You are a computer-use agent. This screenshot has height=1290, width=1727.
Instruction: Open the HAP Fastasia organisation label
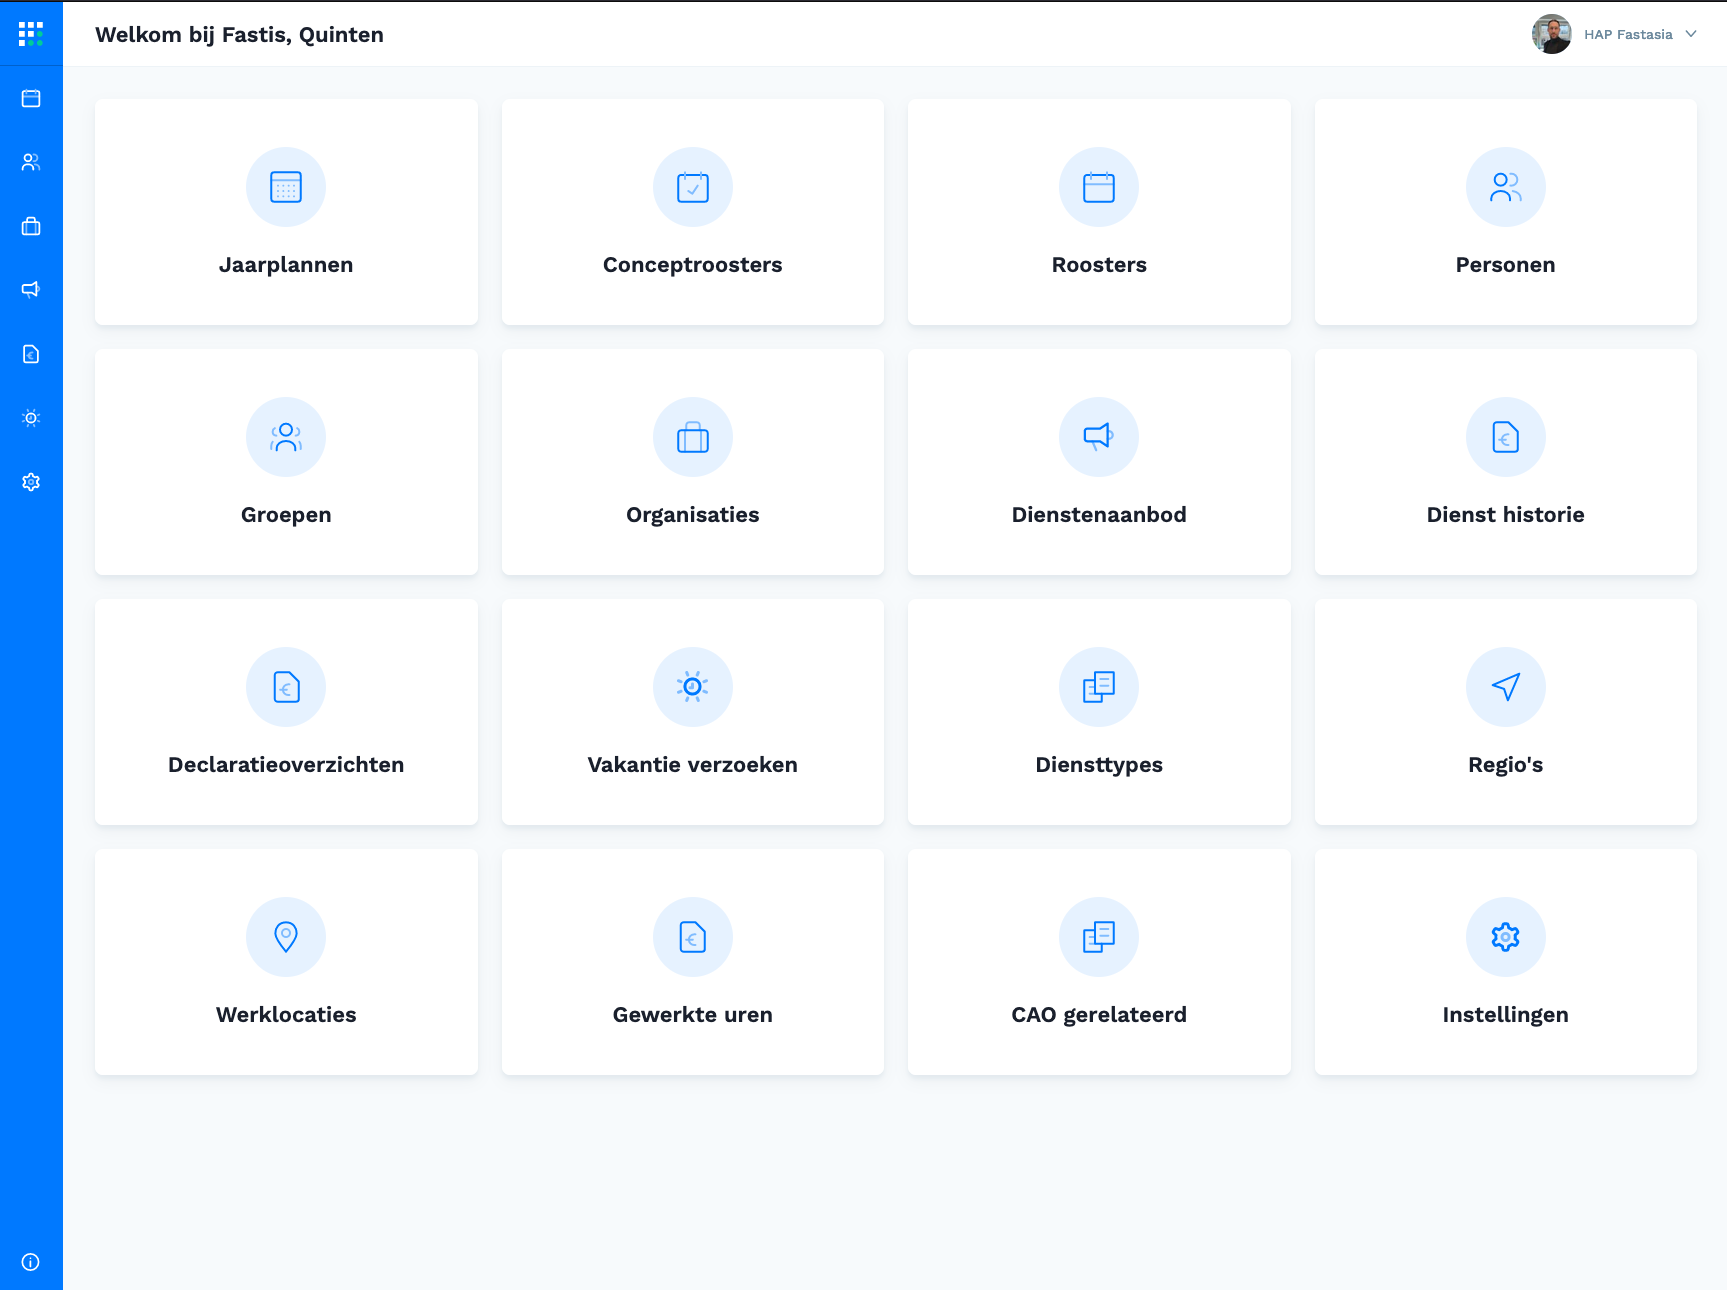click(x=1628, y=34)
